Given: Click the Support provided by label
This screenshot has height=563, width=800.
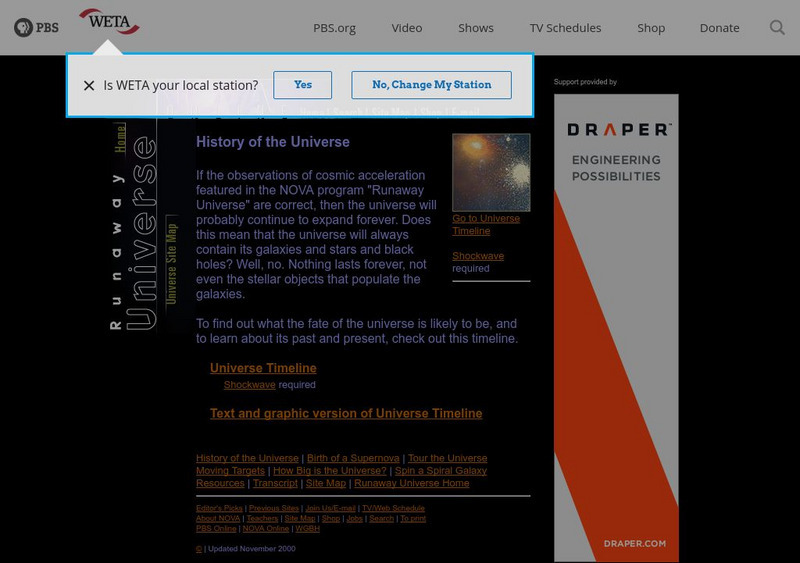Looking at the screenshot, I should [x=585, y=82].
